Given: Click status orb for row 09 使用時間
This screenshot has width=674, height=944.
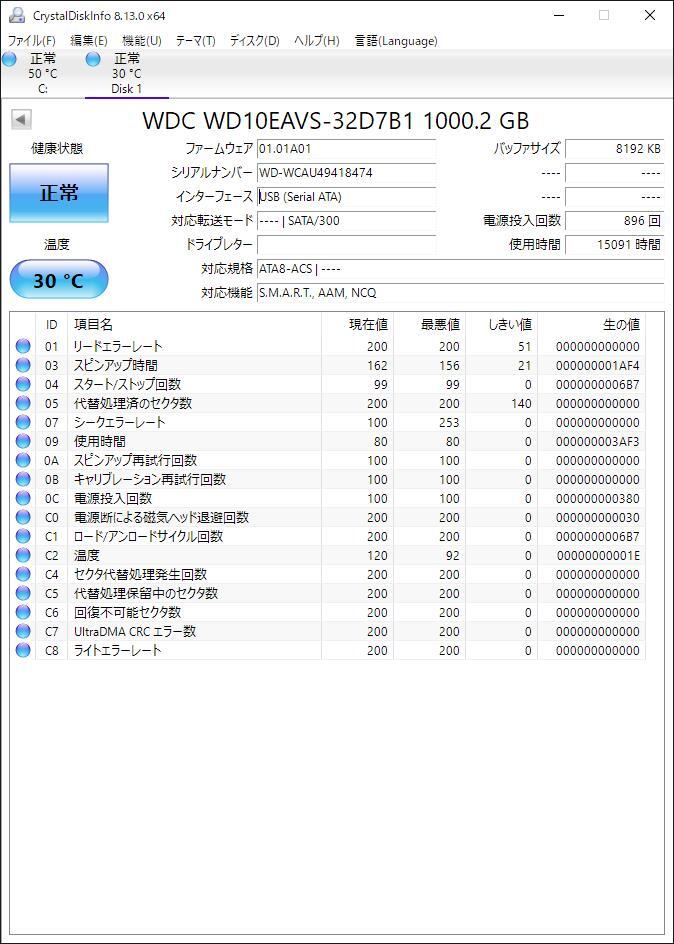Looking at the screenshot, I should (x=23, y=441).
